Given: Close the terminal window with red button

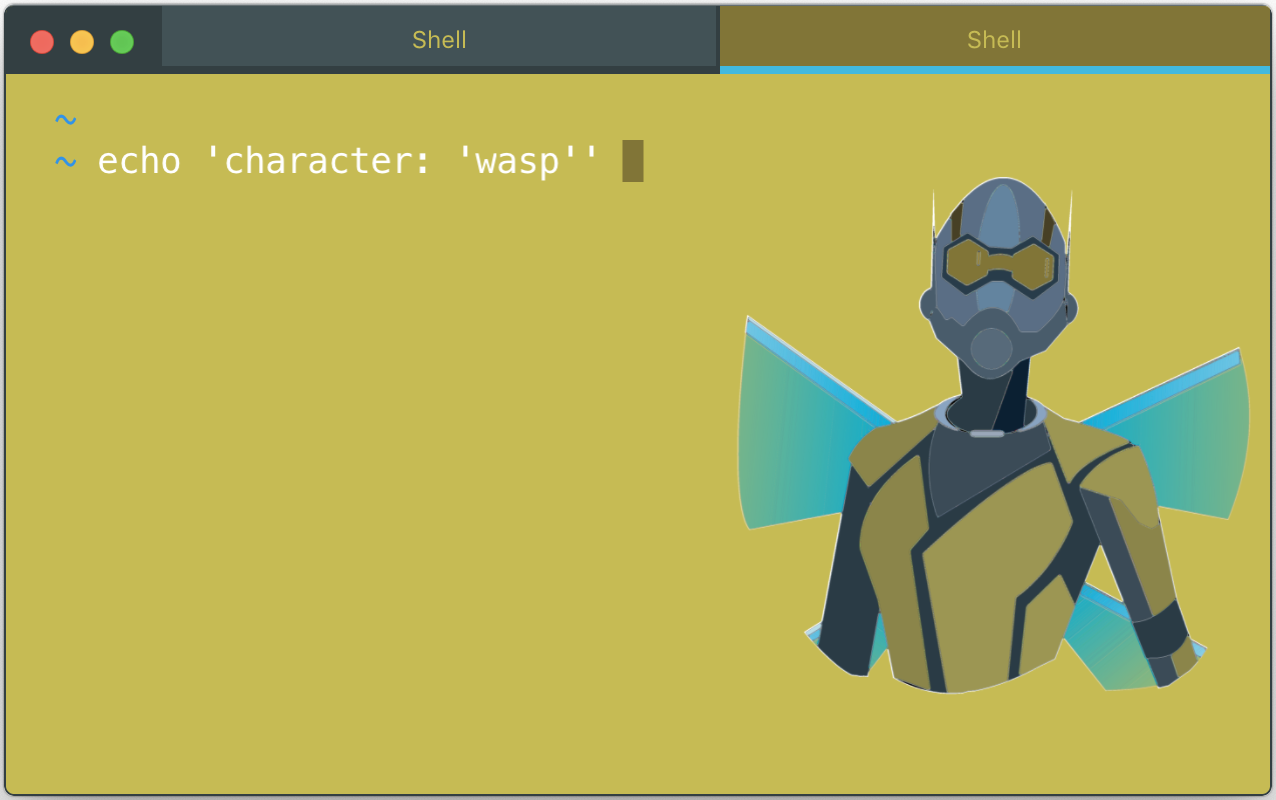Looking at the screenshot, I should point(42,42).
